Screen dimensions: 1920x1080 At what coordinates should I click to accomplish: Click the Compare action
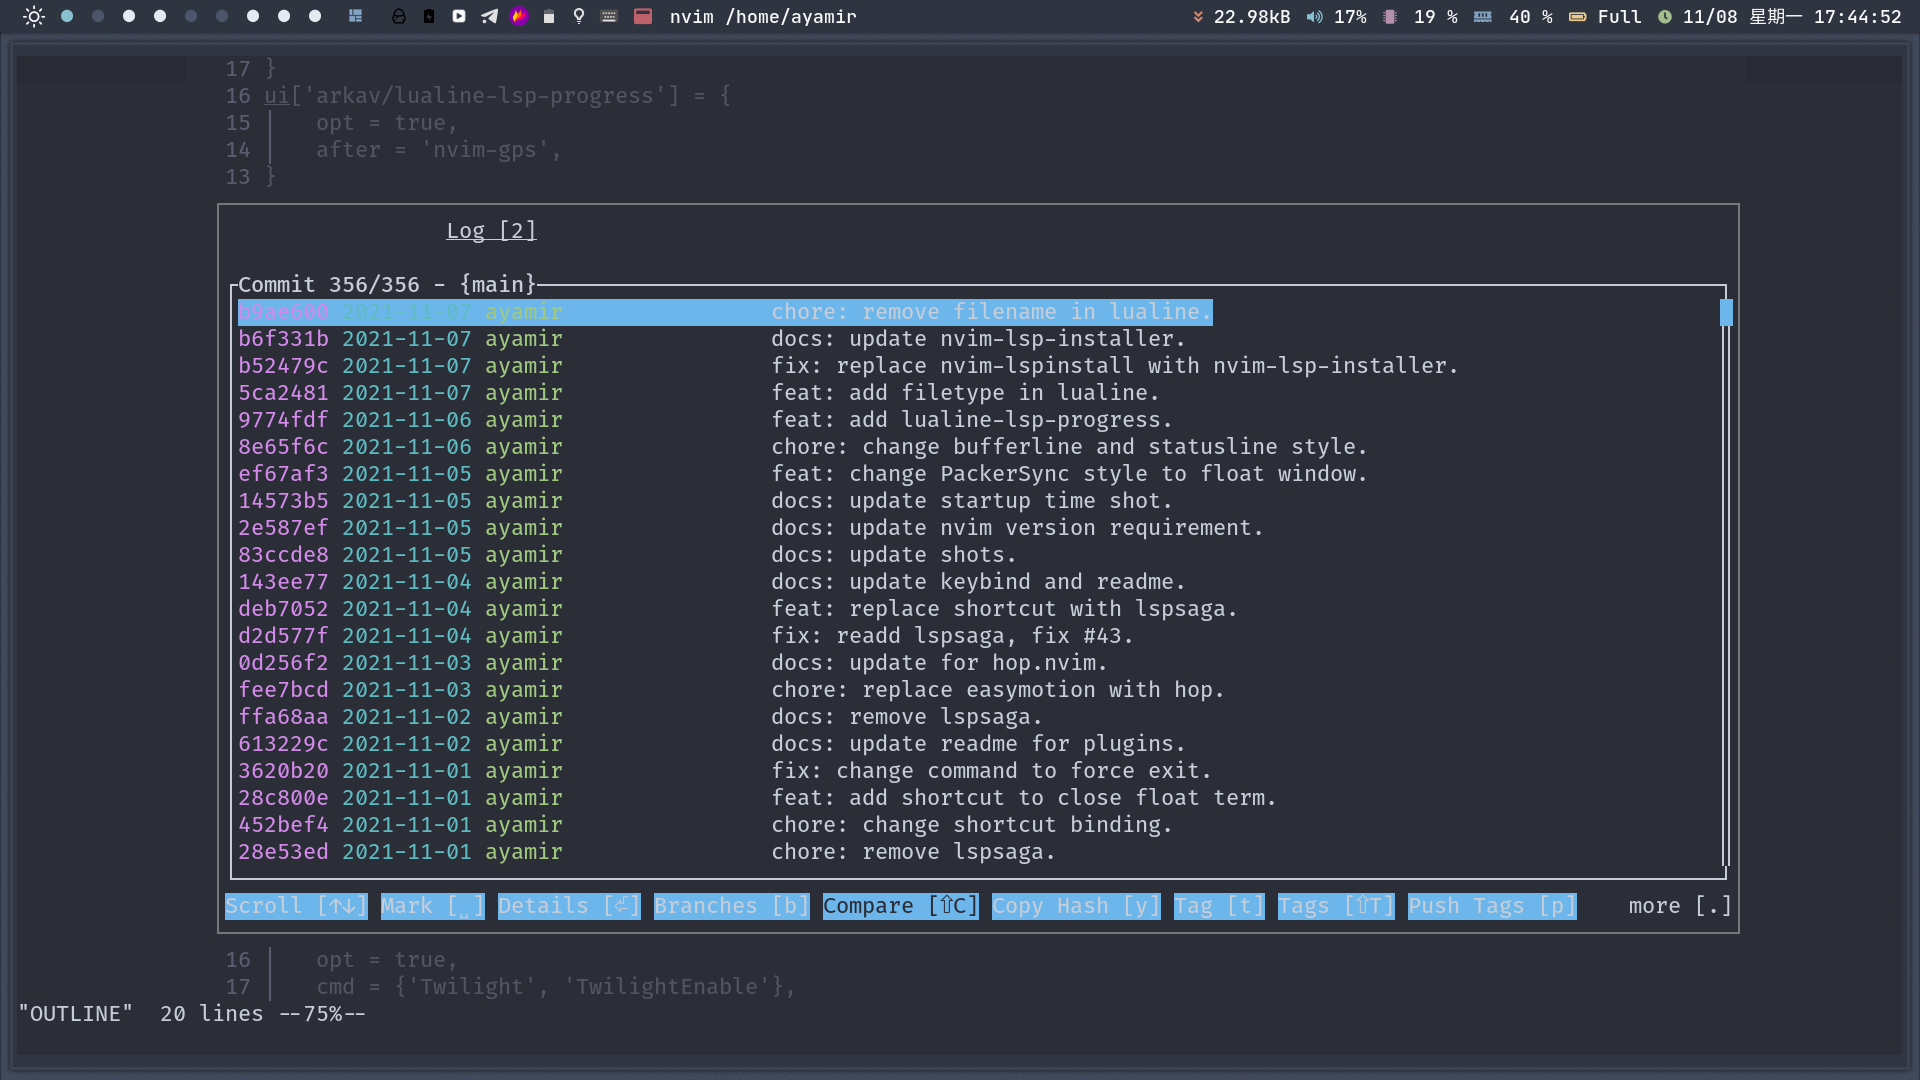(900, 906)
